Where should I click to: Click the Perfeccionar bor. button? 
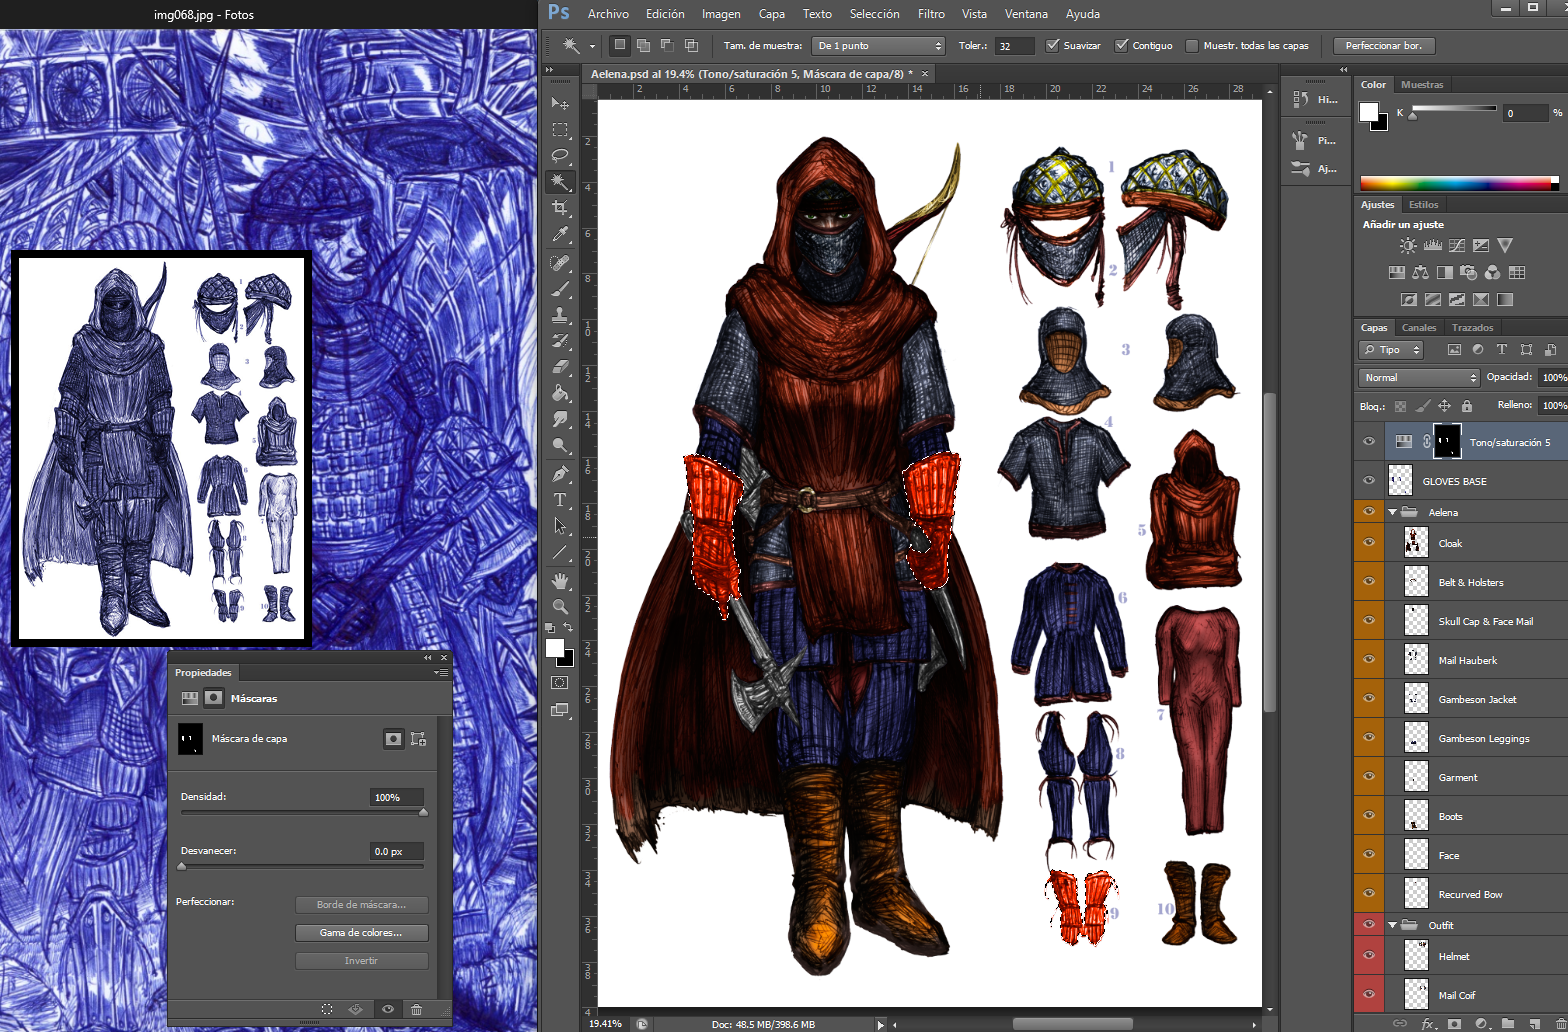coord(1384,45)
